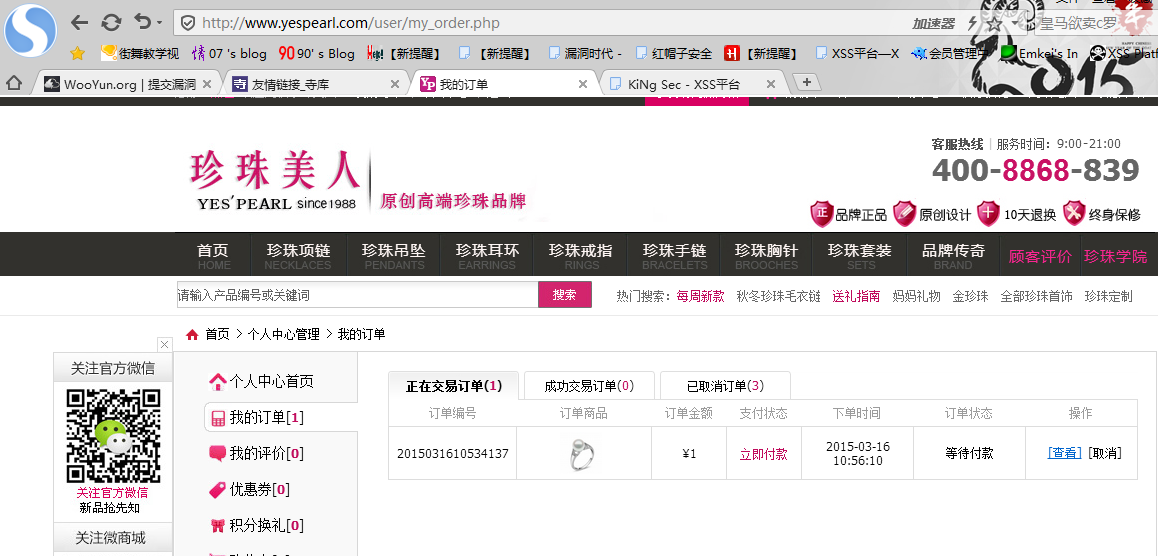Click the WeChat QR code image
The image size is (1158, 556).
pos(113,436)
